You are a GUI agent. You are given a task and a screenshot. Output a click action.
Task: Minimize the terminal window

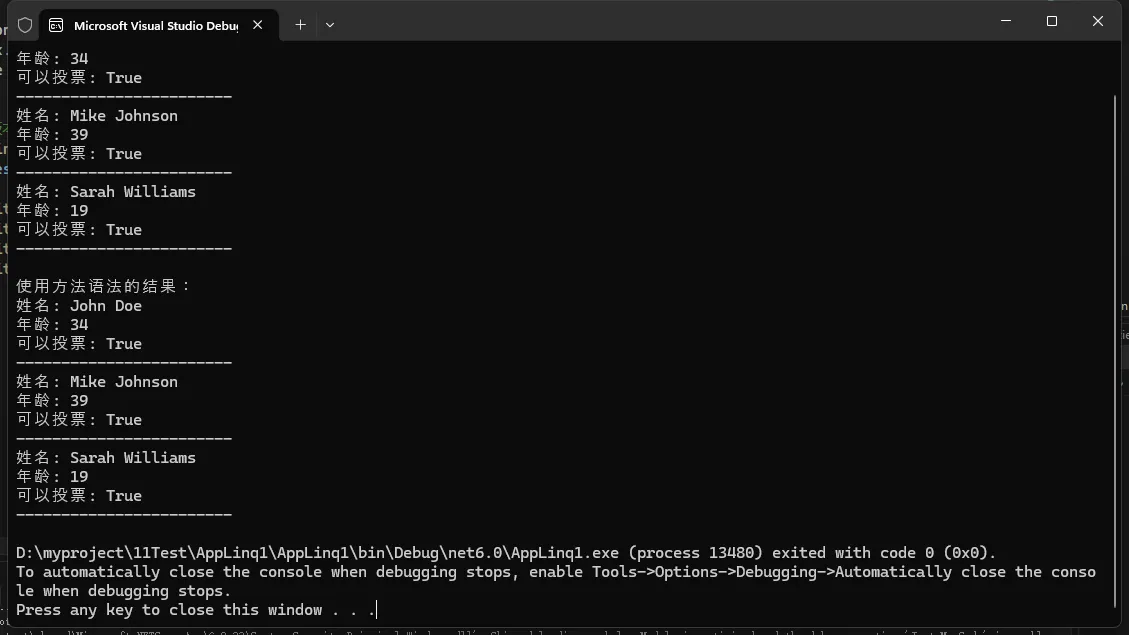click(1005, 21)
